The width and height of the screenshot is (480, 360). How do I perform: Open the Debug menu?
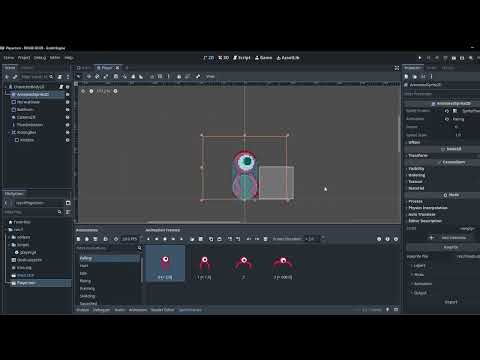[40, 58]
